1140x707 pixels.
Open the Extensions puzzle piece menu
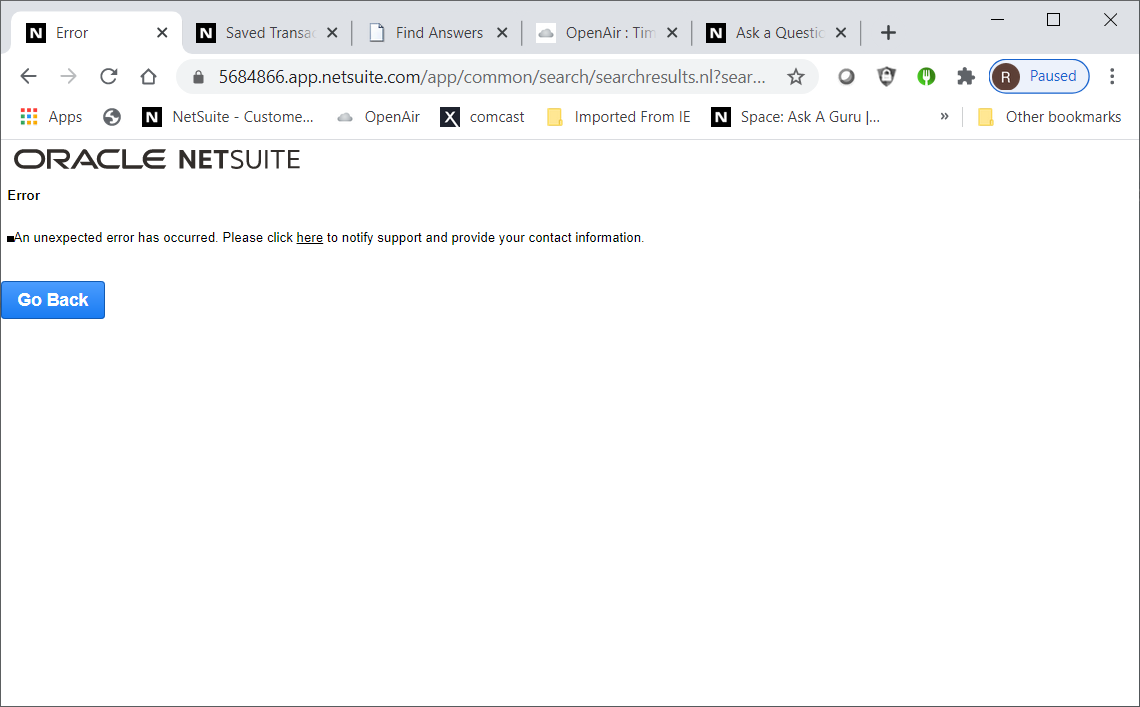pos(966,76)
